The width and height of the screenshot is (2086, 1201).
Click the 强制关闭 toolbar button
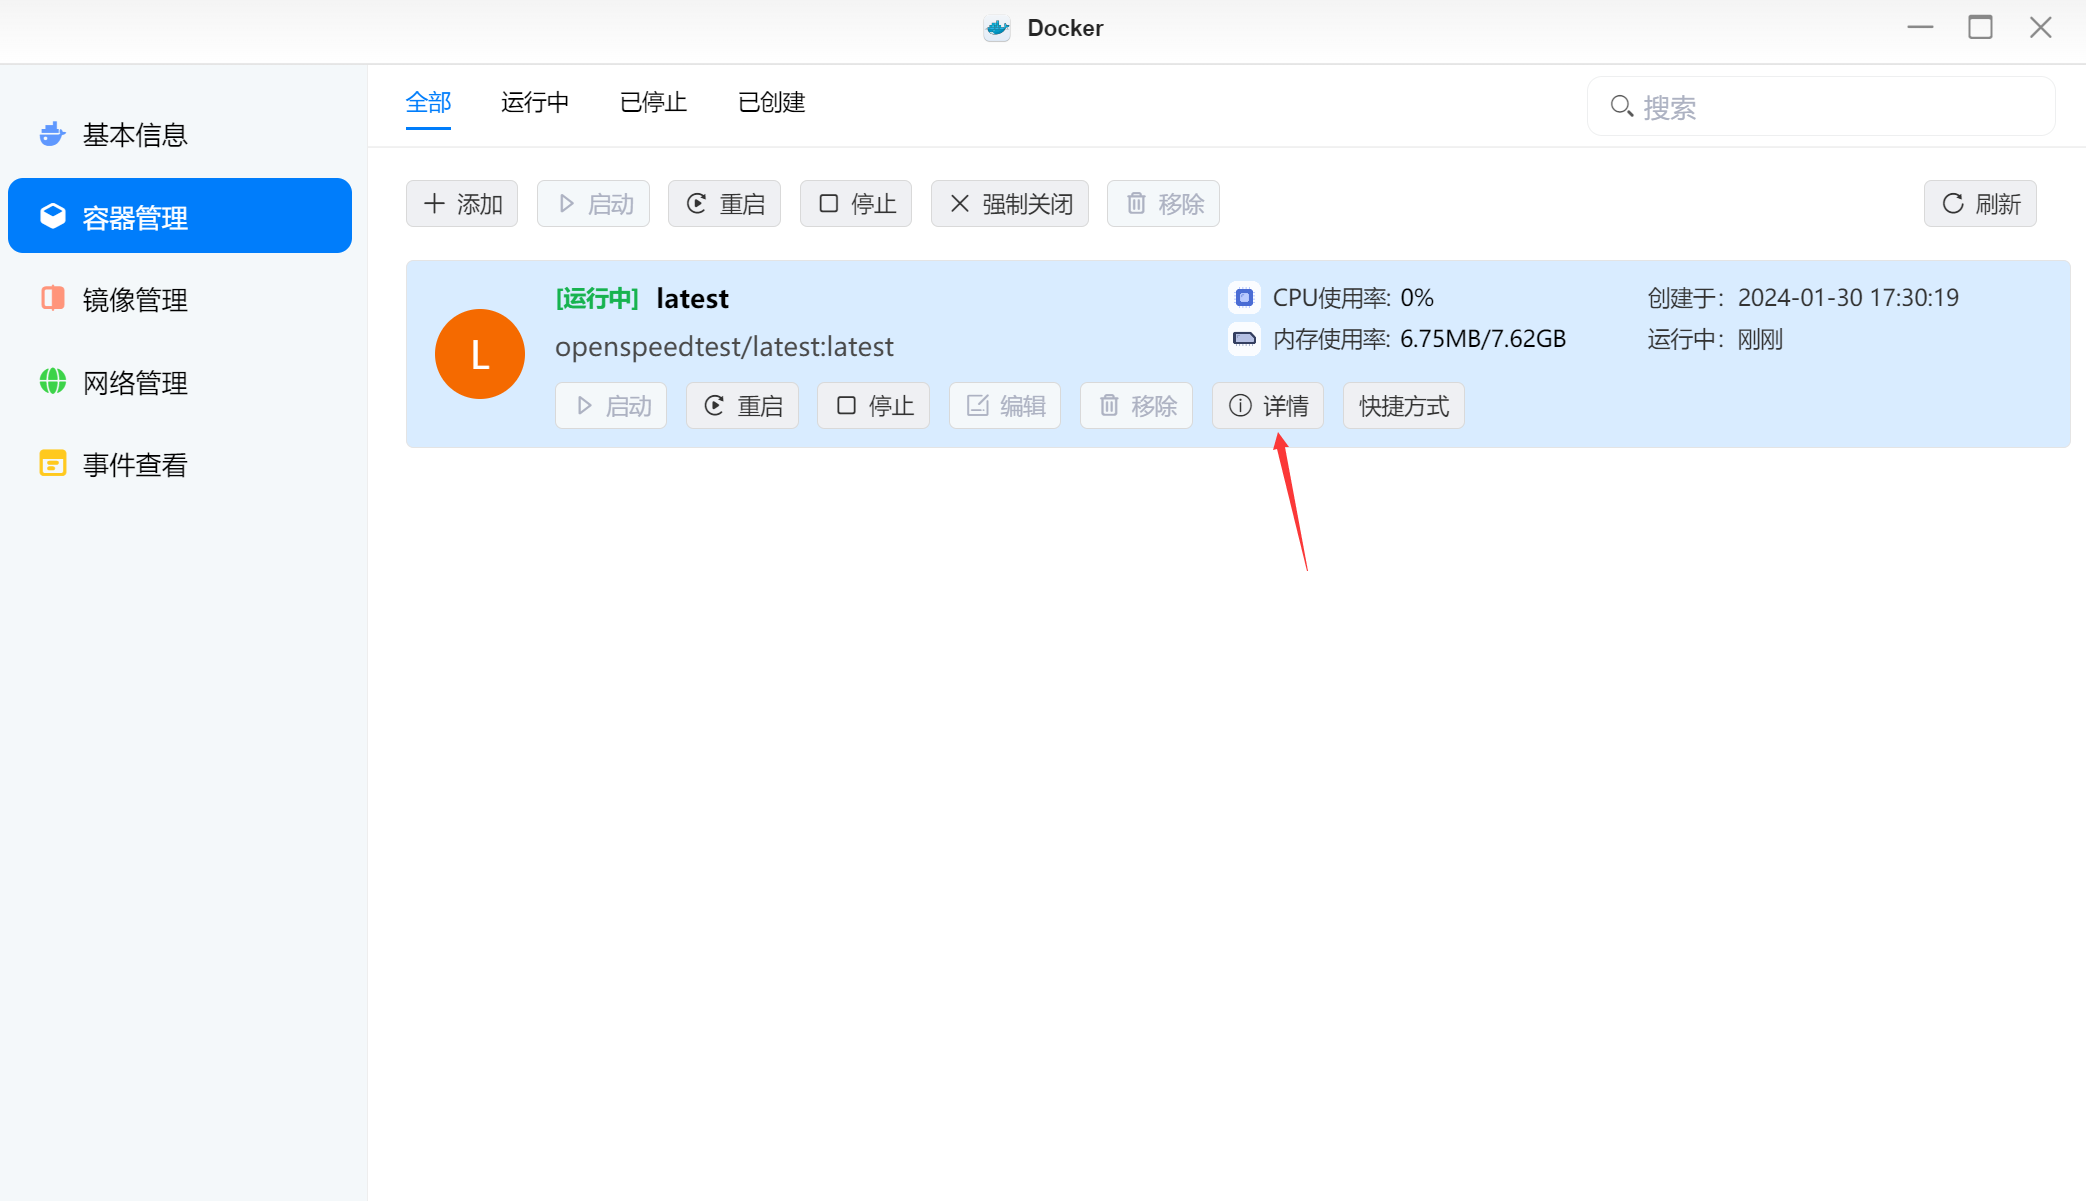tap(1009, 204)
